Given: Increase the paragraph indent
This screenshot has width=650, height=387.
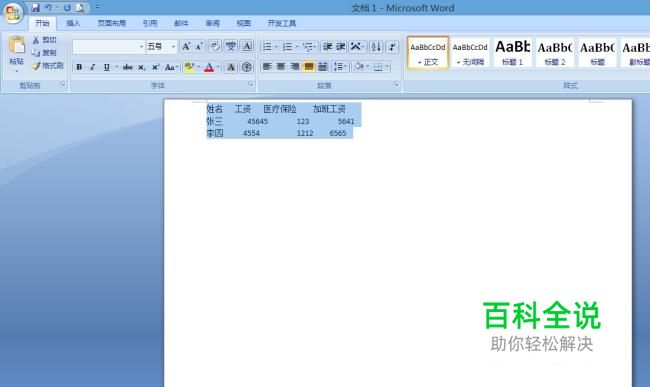Looking at the screenshot, I should (x=341, y=47).
